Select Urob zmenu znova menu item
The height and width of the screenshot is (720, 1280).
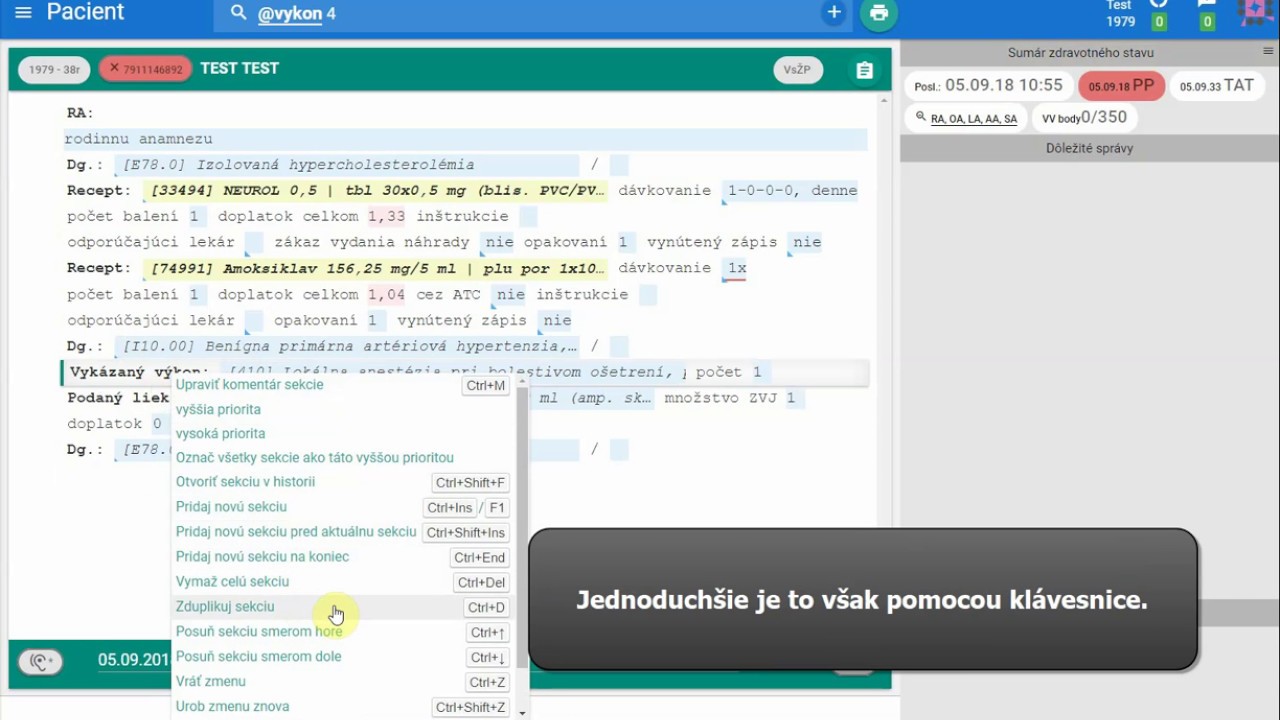tap(344, 707)
